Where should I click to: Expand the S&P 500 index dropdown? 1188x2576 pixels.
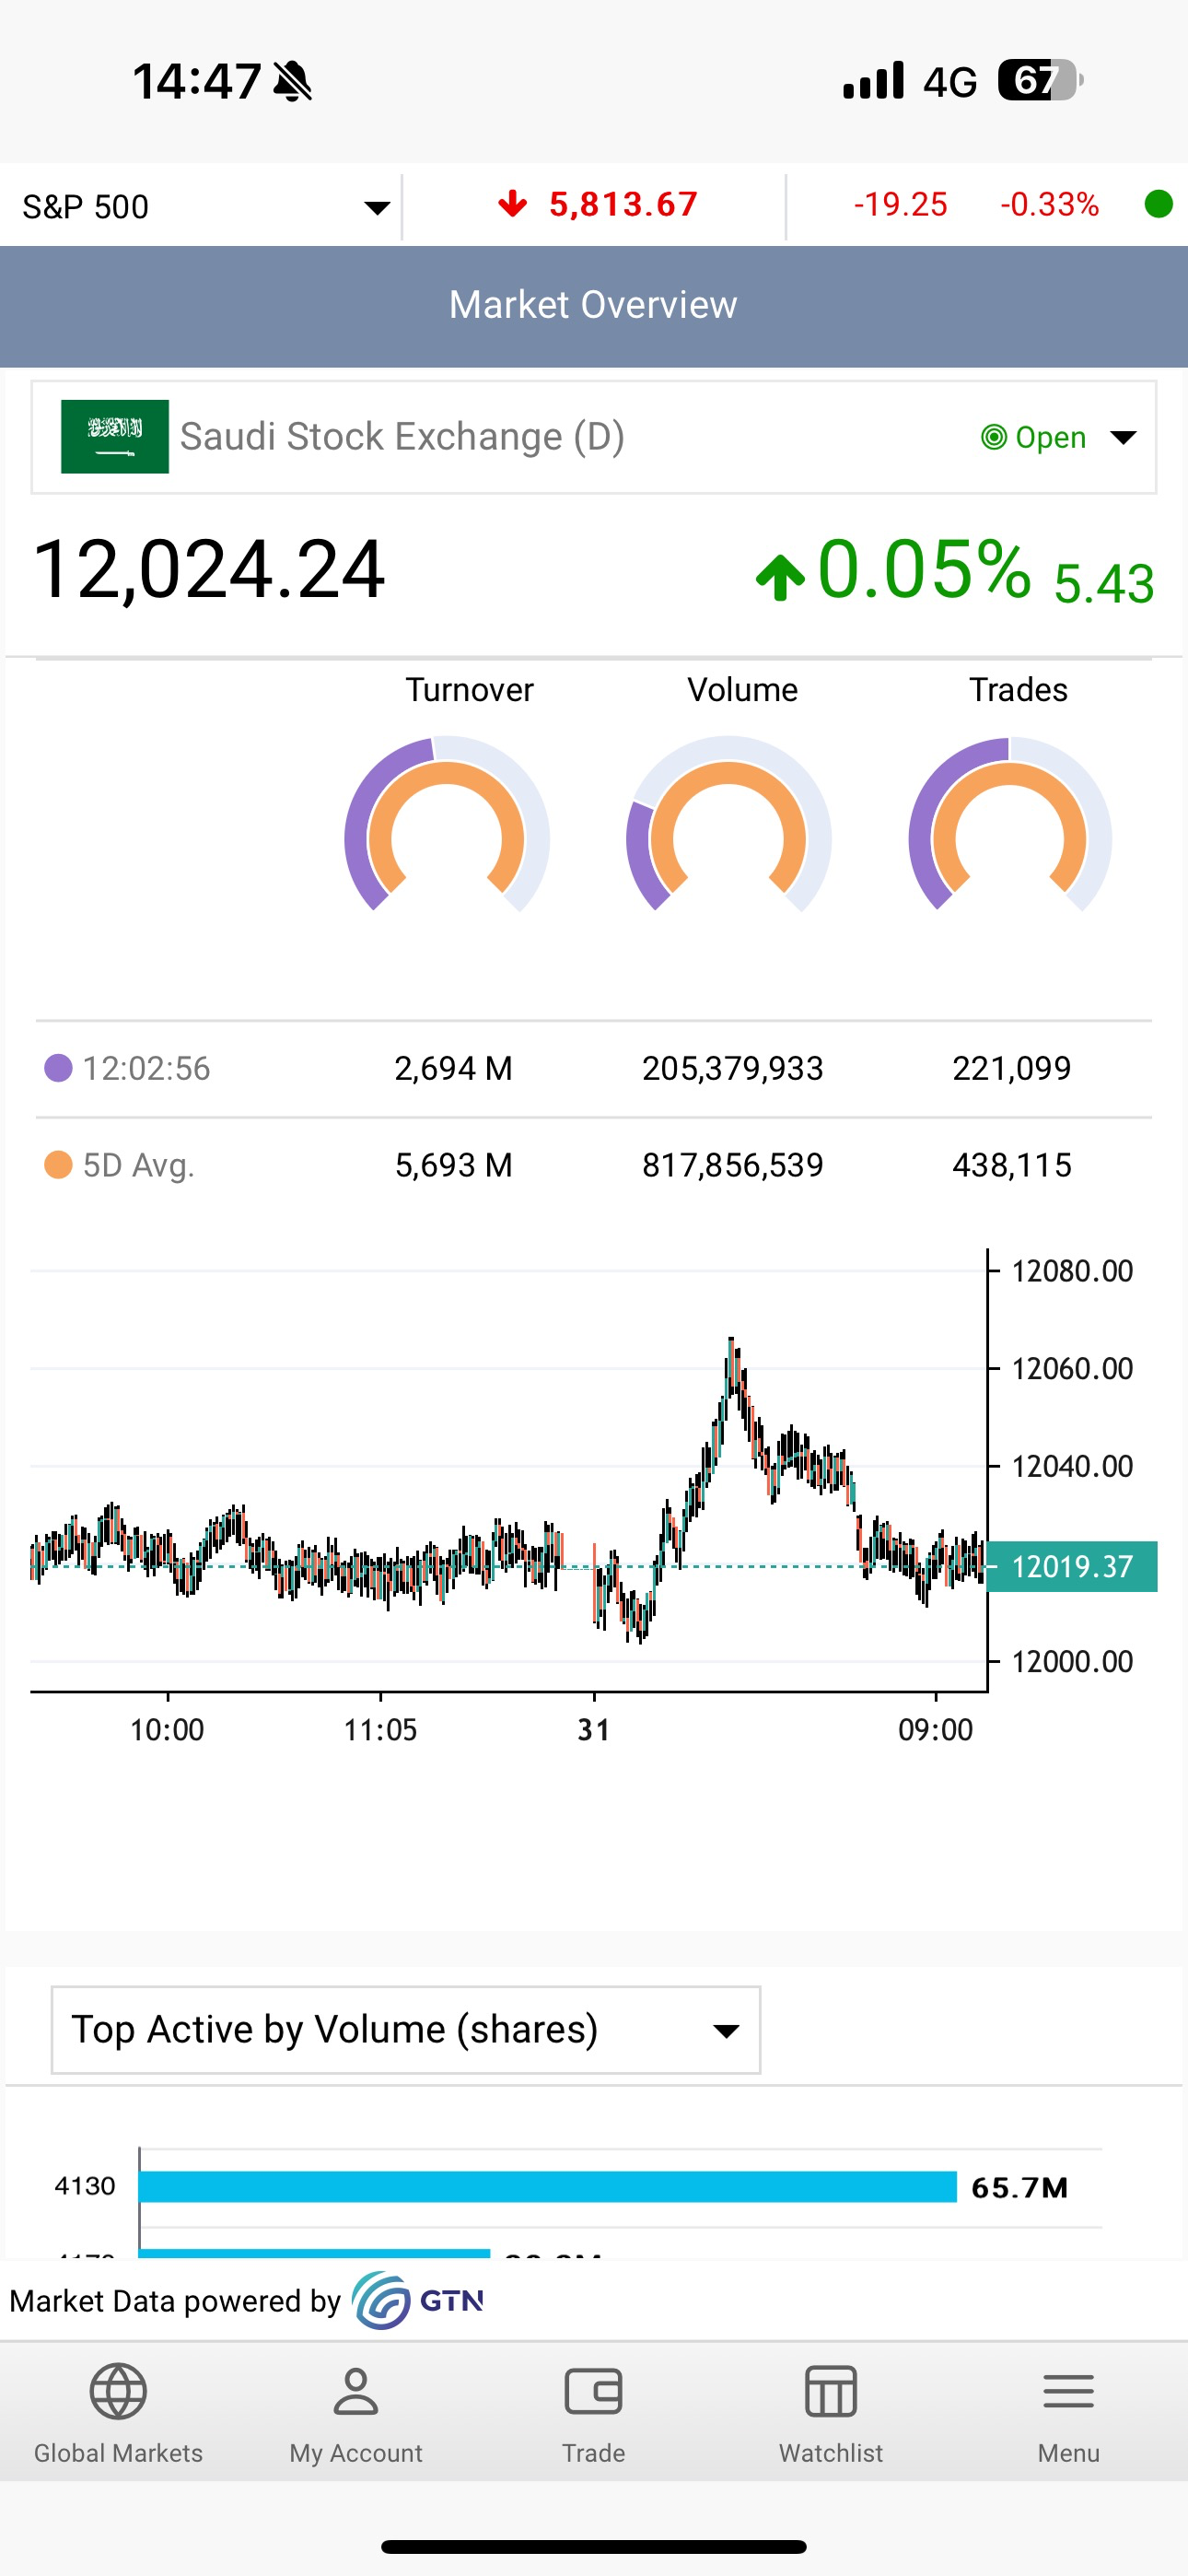tap(205, 207)
